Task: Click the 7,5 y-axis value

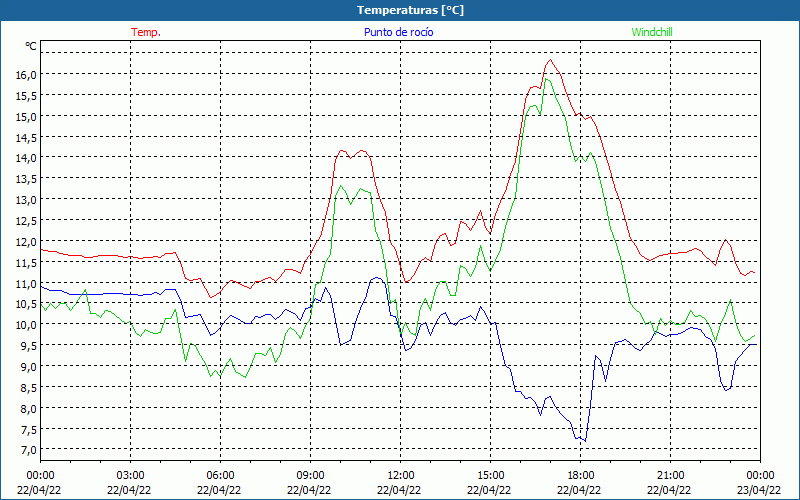Action: 29,429
